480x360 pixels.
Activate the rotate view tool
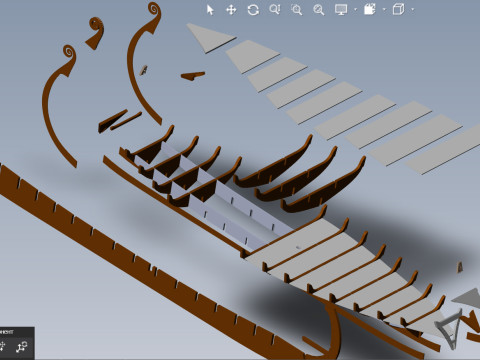tap(253, 10)
